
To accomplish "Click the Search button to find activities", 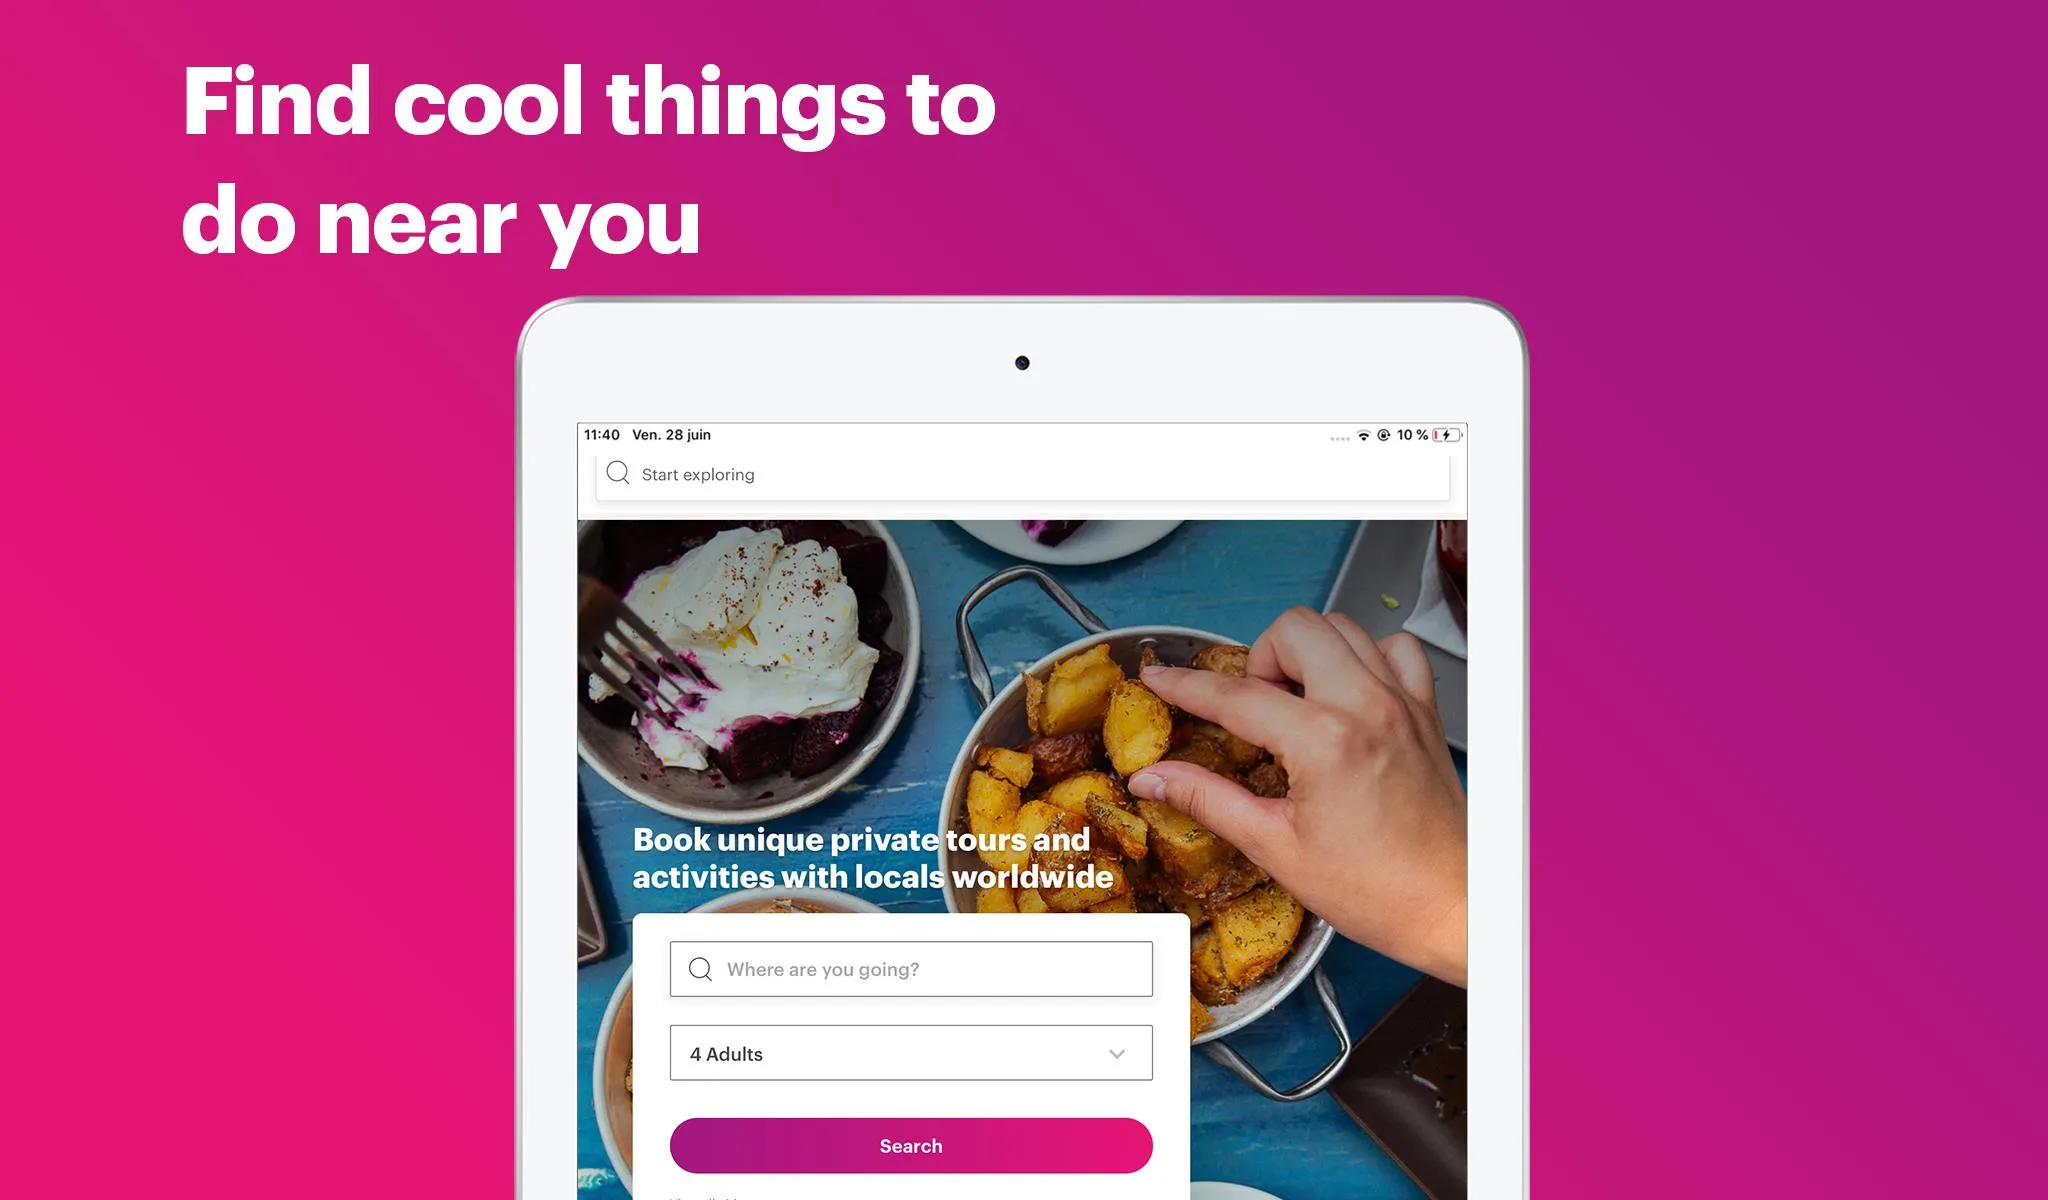I will pyautogui.click(x=911, y=1144).
